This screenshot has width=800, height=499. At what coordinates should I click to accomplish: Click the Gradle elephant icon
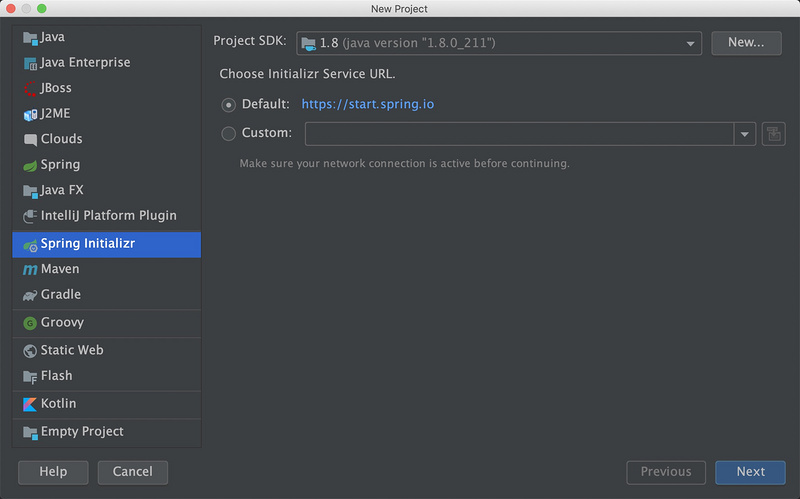click(x=30, y=295)
